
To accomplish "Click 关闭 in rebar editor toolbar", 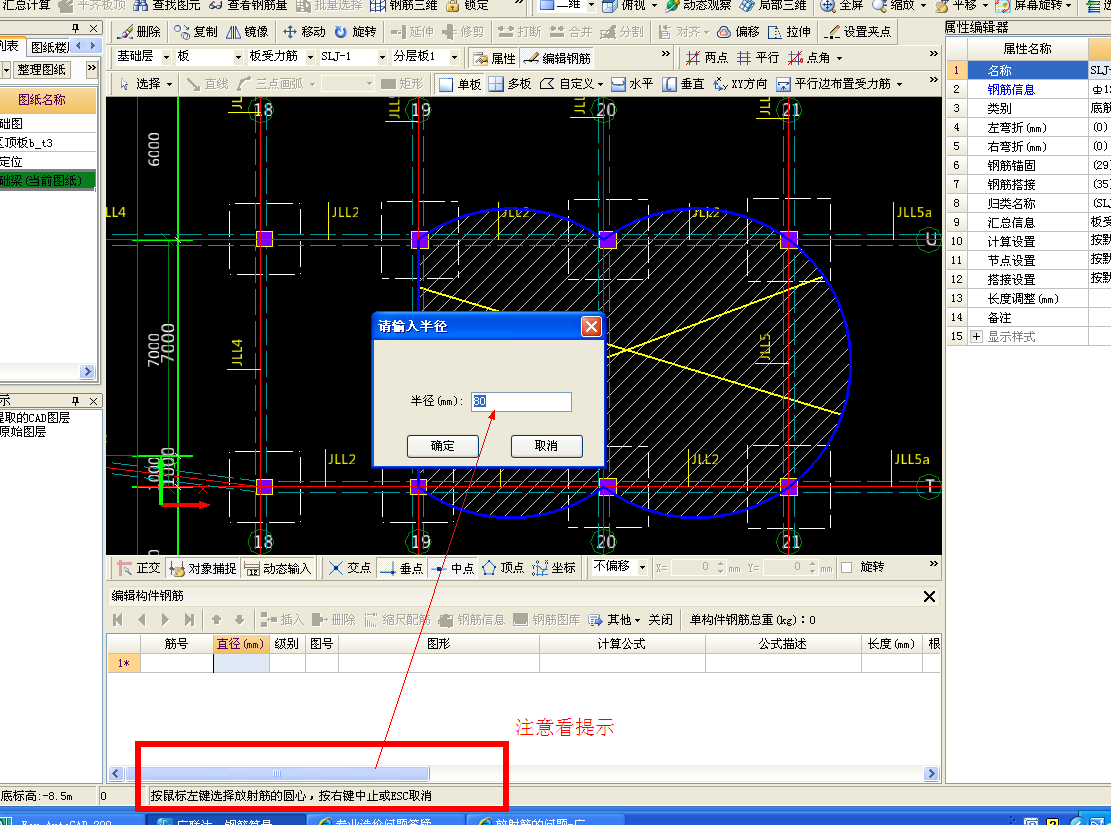I will point(660,620).
